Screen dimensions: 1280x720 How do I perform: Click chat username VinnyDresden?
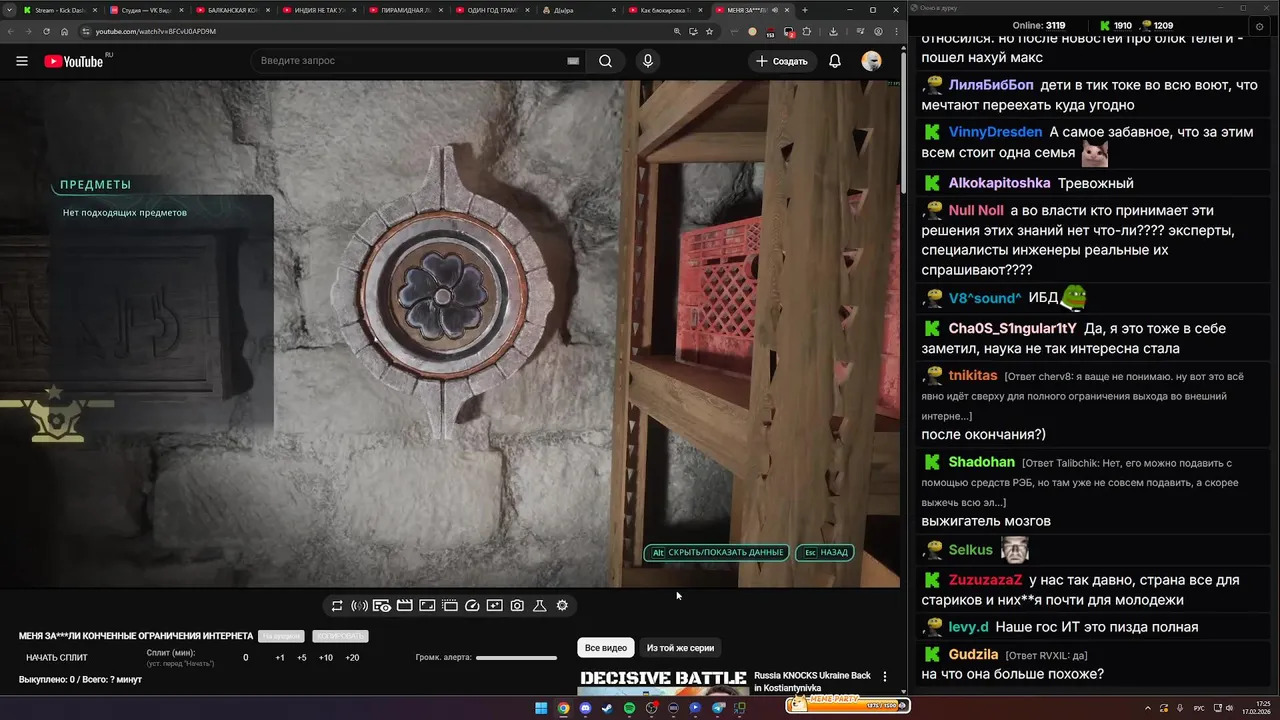995,132
